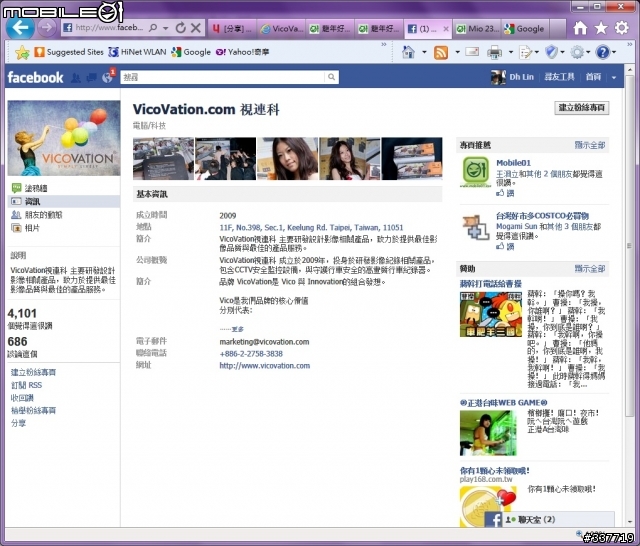Expand the Help dropdown arrow
This screenshot has width=640, height=546.
point(614,52)
